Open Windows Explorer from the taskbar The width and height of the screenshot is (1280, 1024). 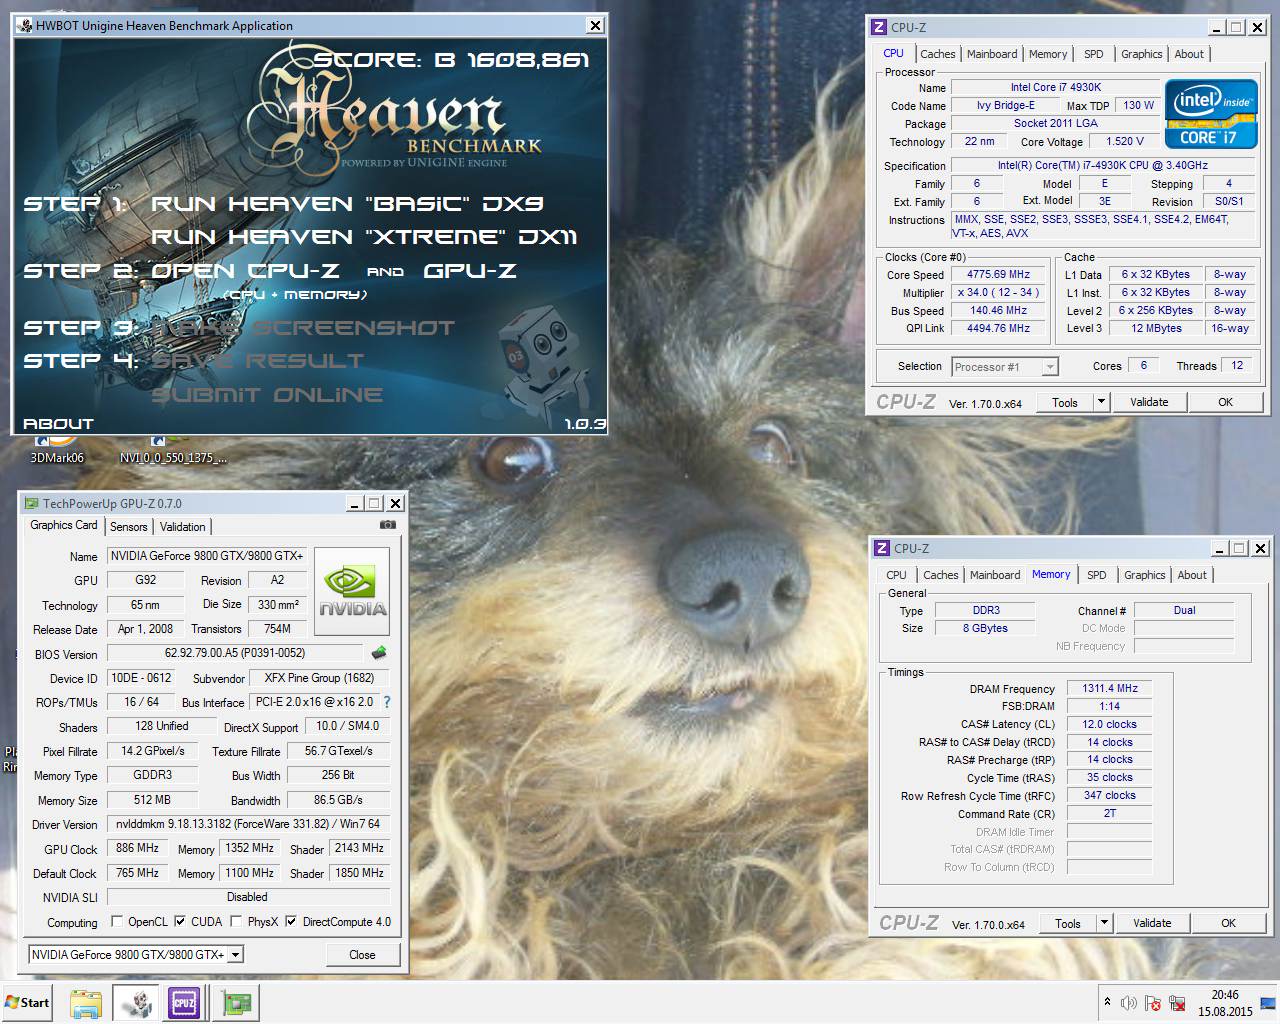(x=86, y=1003)
